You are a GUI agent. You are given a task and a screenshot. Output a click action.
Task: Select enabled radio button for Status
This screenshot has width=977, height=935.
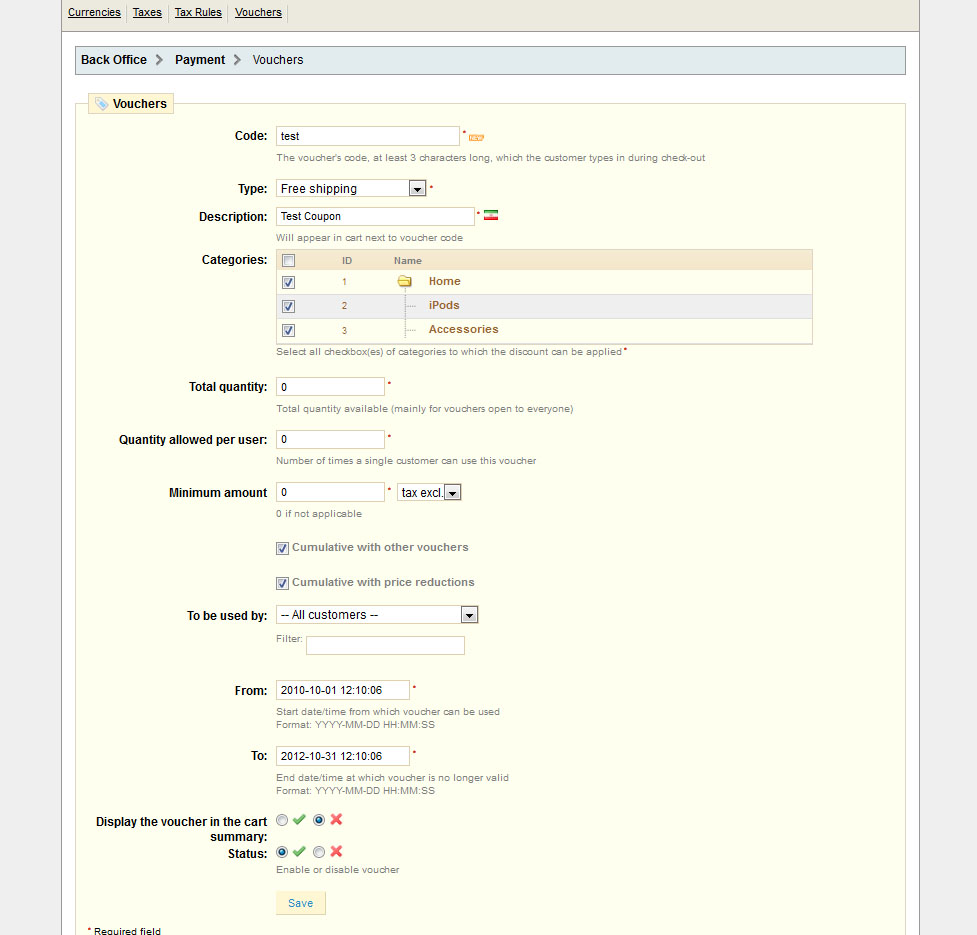point(282,852)
